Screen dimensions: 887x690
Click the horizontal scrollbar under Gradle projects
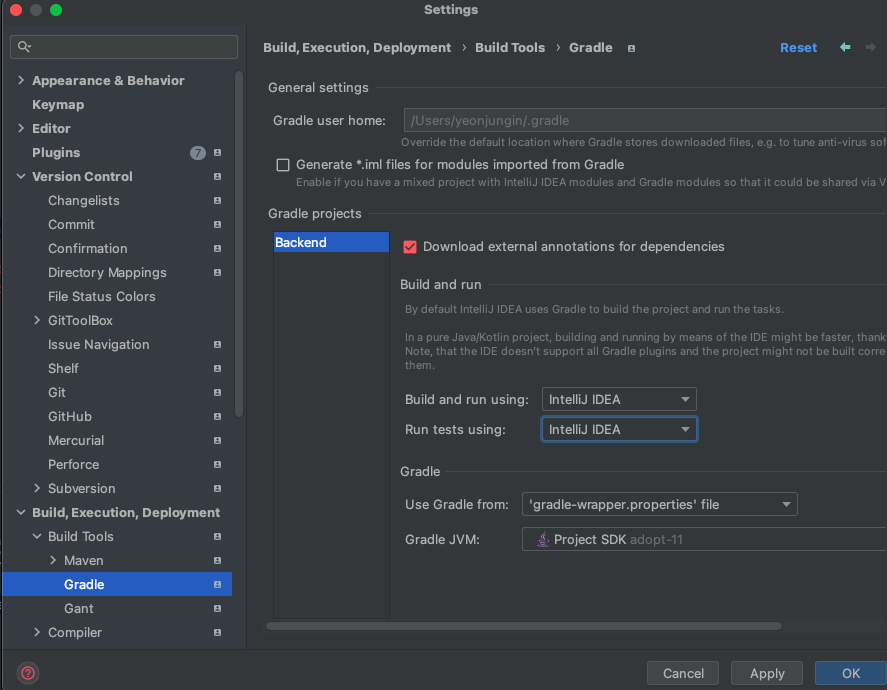point(524,626)
